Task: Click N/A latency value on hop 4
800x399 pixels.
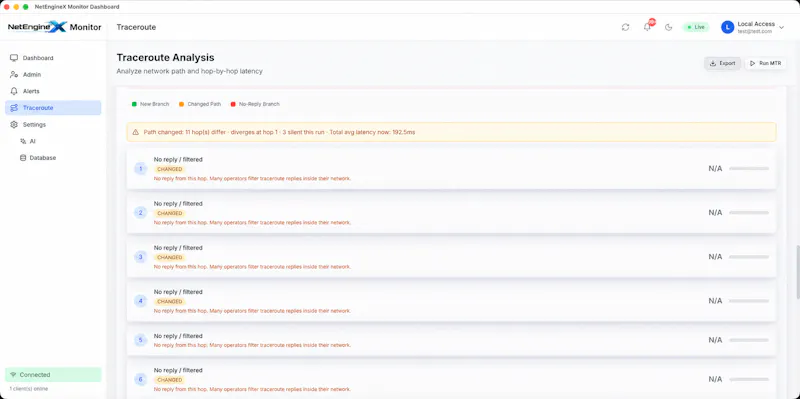Action: pyautogui.click(x=715, y=301)
